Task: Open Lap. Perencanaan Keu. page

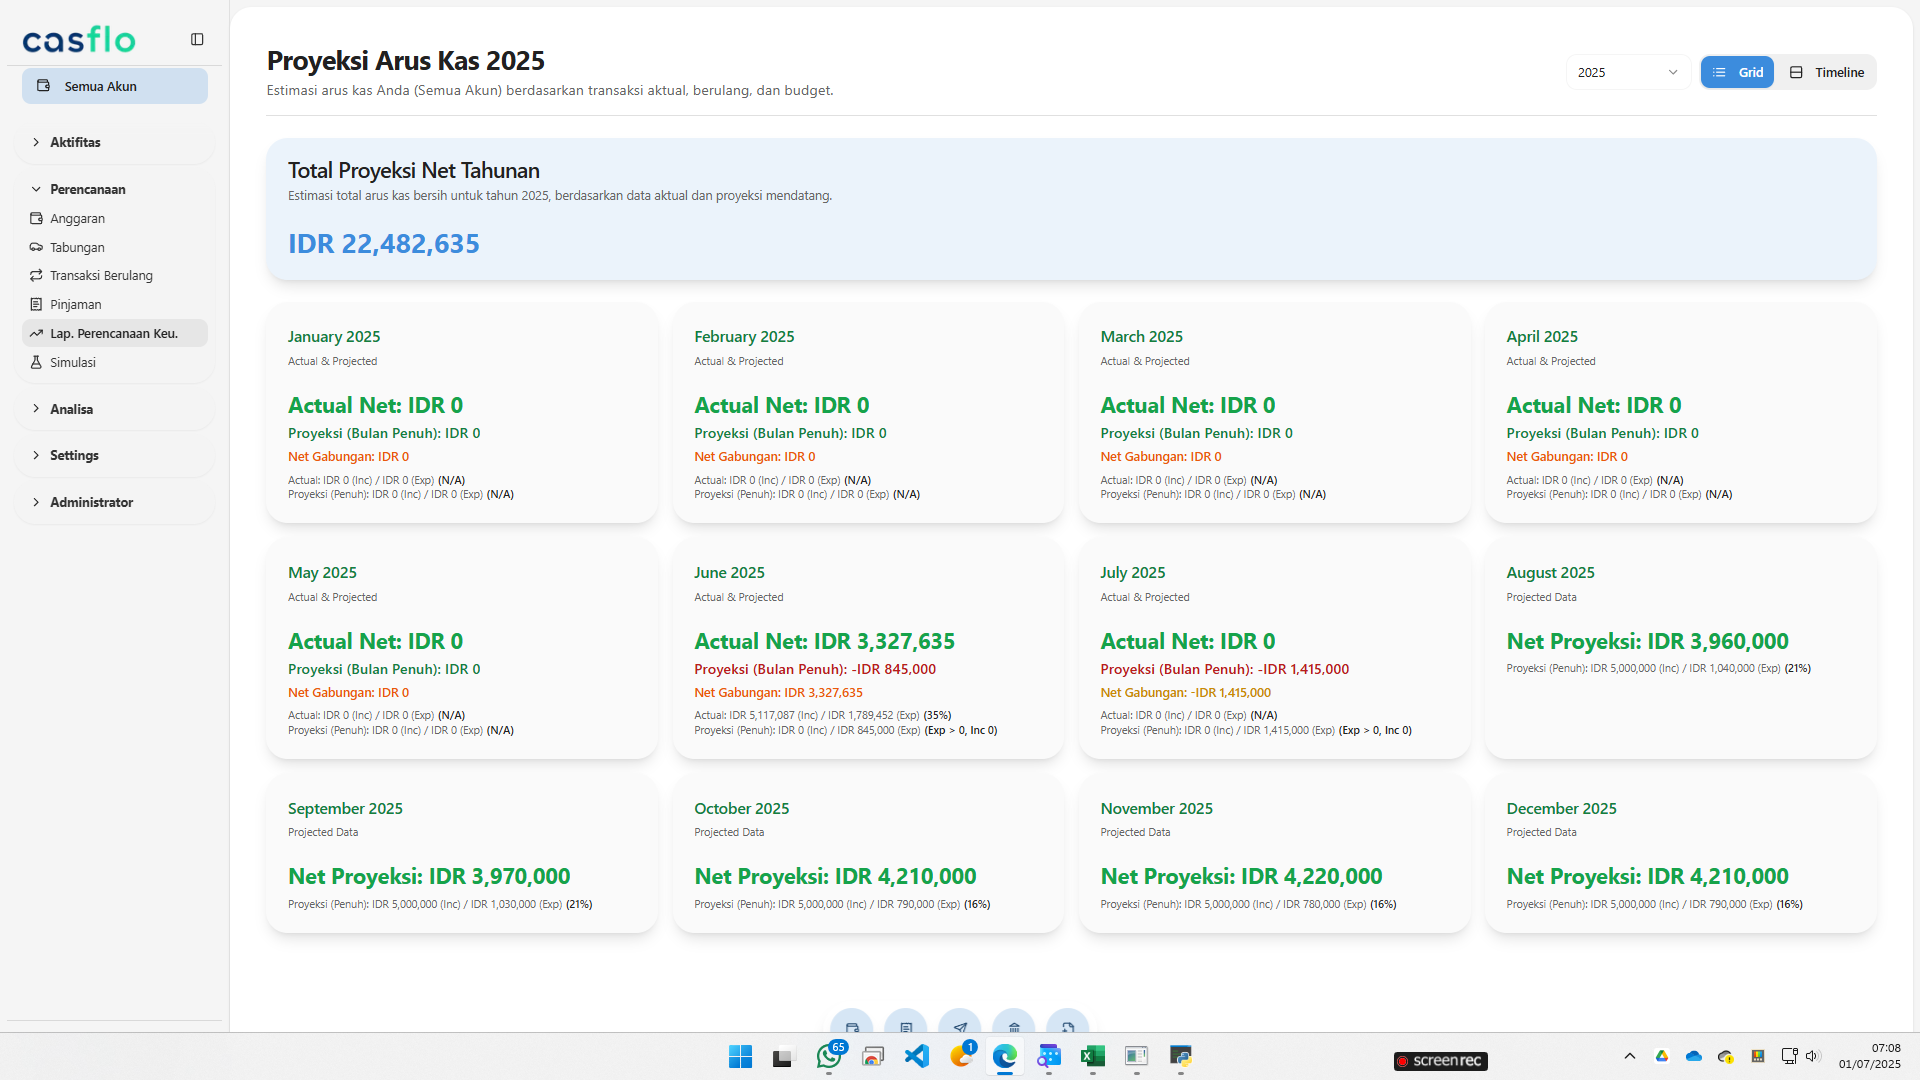Action: [115, 333]
